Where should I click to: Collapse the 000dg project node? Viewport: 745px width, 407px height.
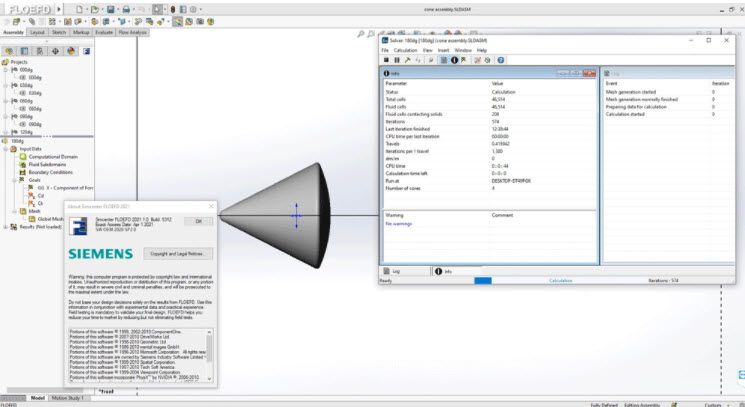[6, 70]
